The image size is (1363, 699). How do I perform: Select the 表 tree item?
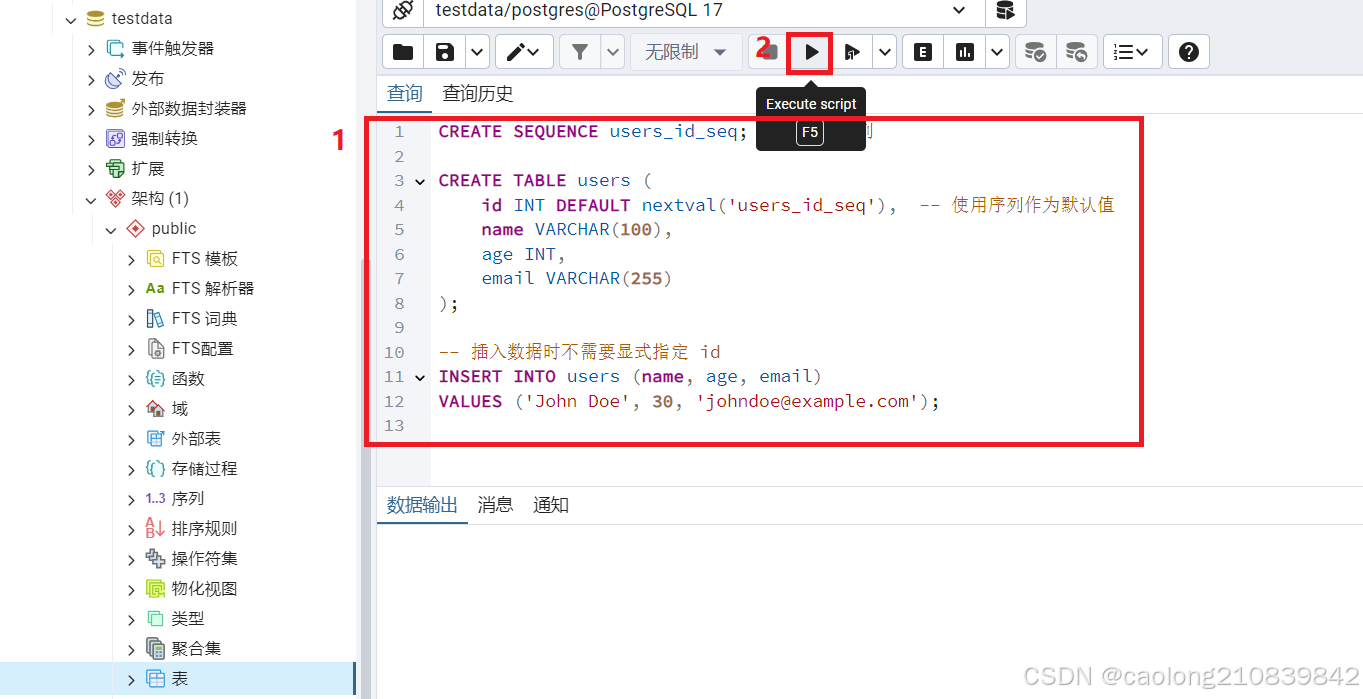point(180,679)
